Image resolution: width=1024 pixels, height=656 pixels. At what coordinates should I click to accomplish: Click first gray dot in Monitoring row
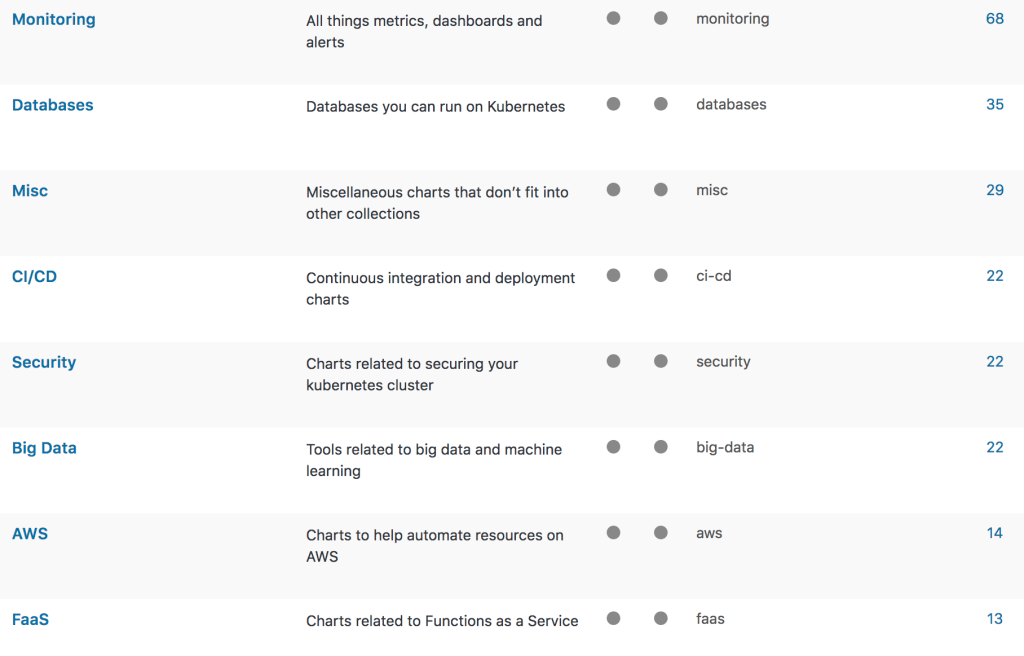[613, 18]
